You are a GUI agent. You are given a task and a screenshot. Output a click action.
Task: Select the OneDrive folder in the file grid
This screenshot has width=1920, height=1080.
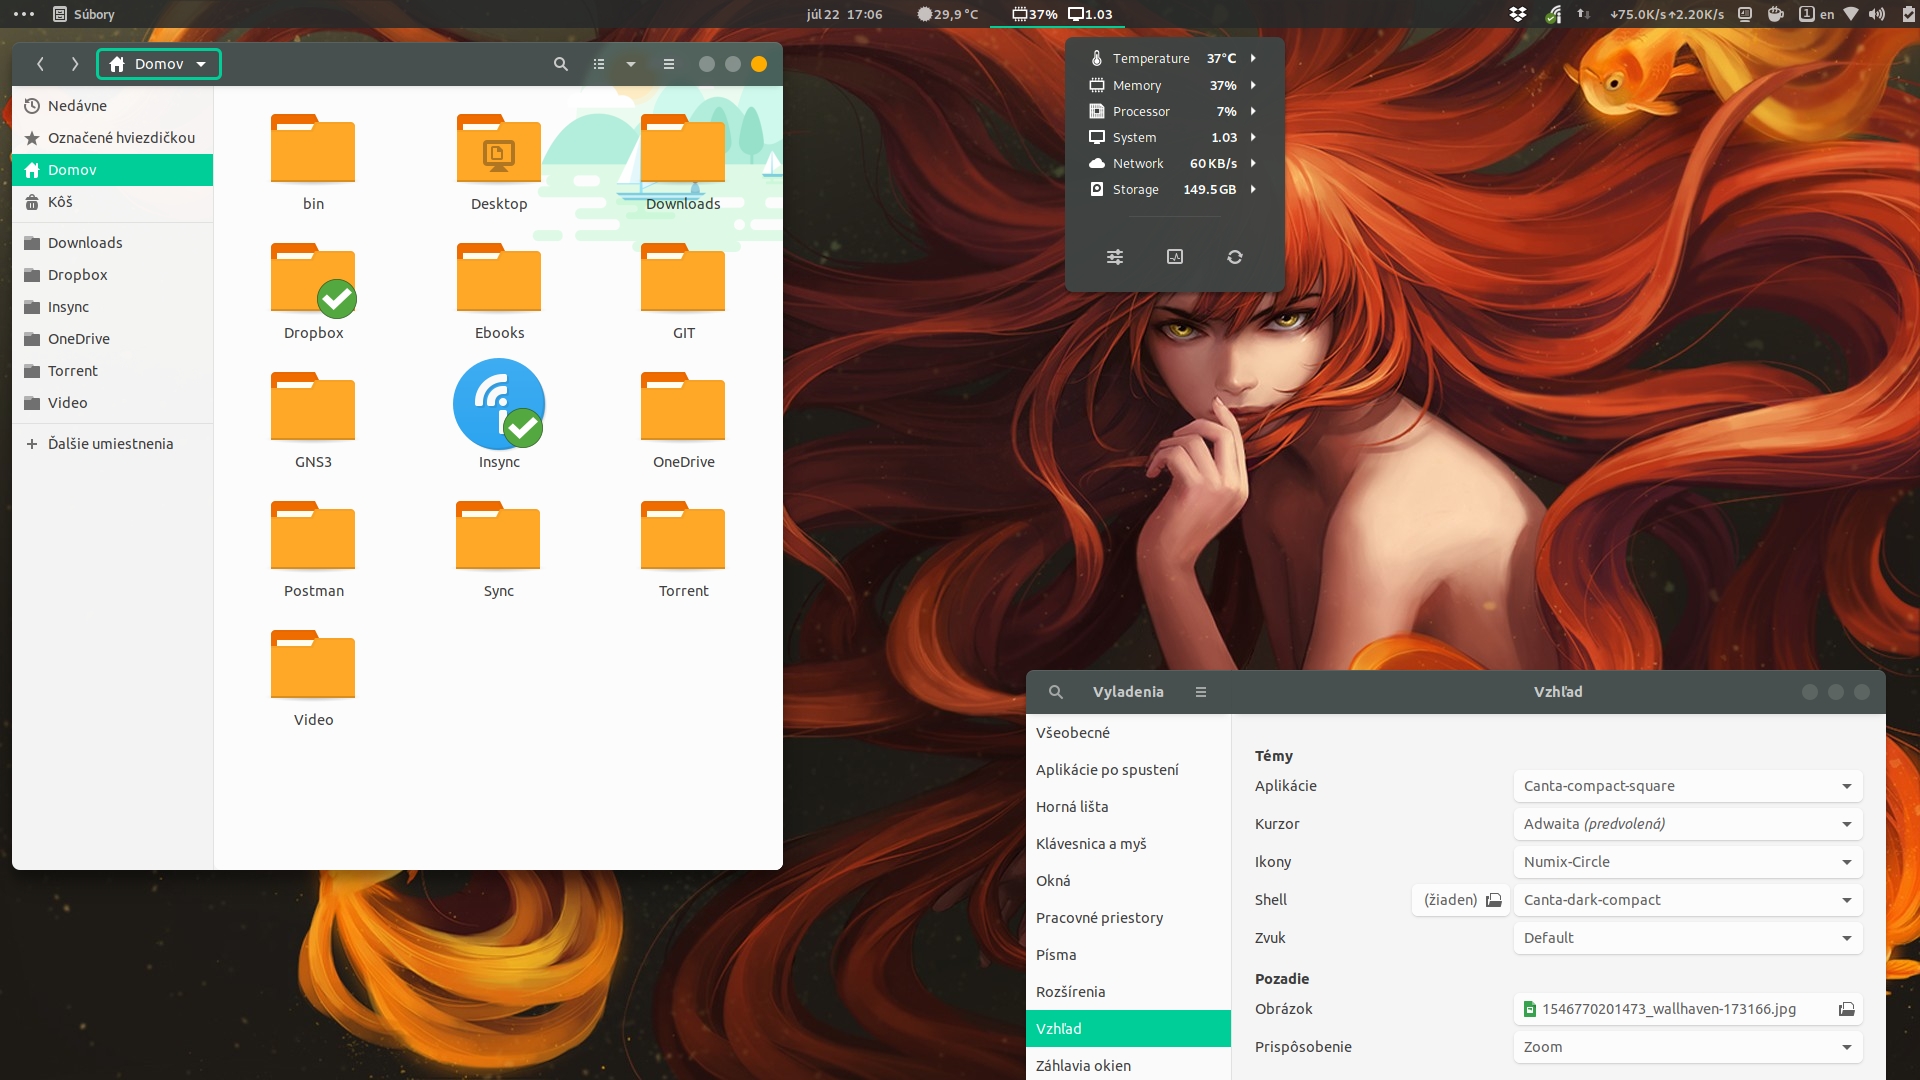click(x=683, y=407)
